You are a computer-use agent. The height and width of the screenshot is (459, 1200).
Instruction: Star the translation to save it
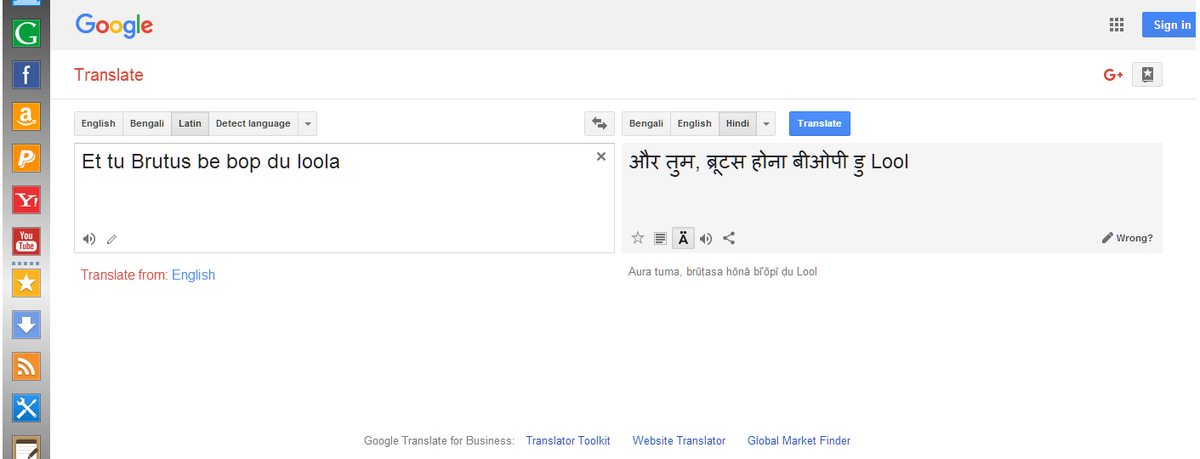(638, 238)
